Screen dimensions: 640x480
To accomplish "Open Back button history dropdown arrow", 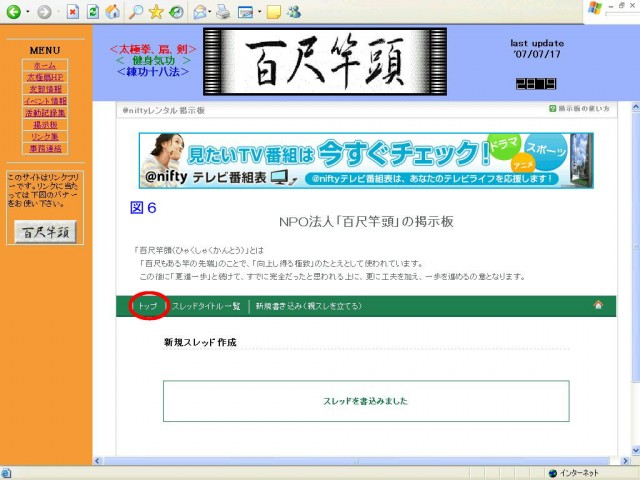I will point(28,12).
